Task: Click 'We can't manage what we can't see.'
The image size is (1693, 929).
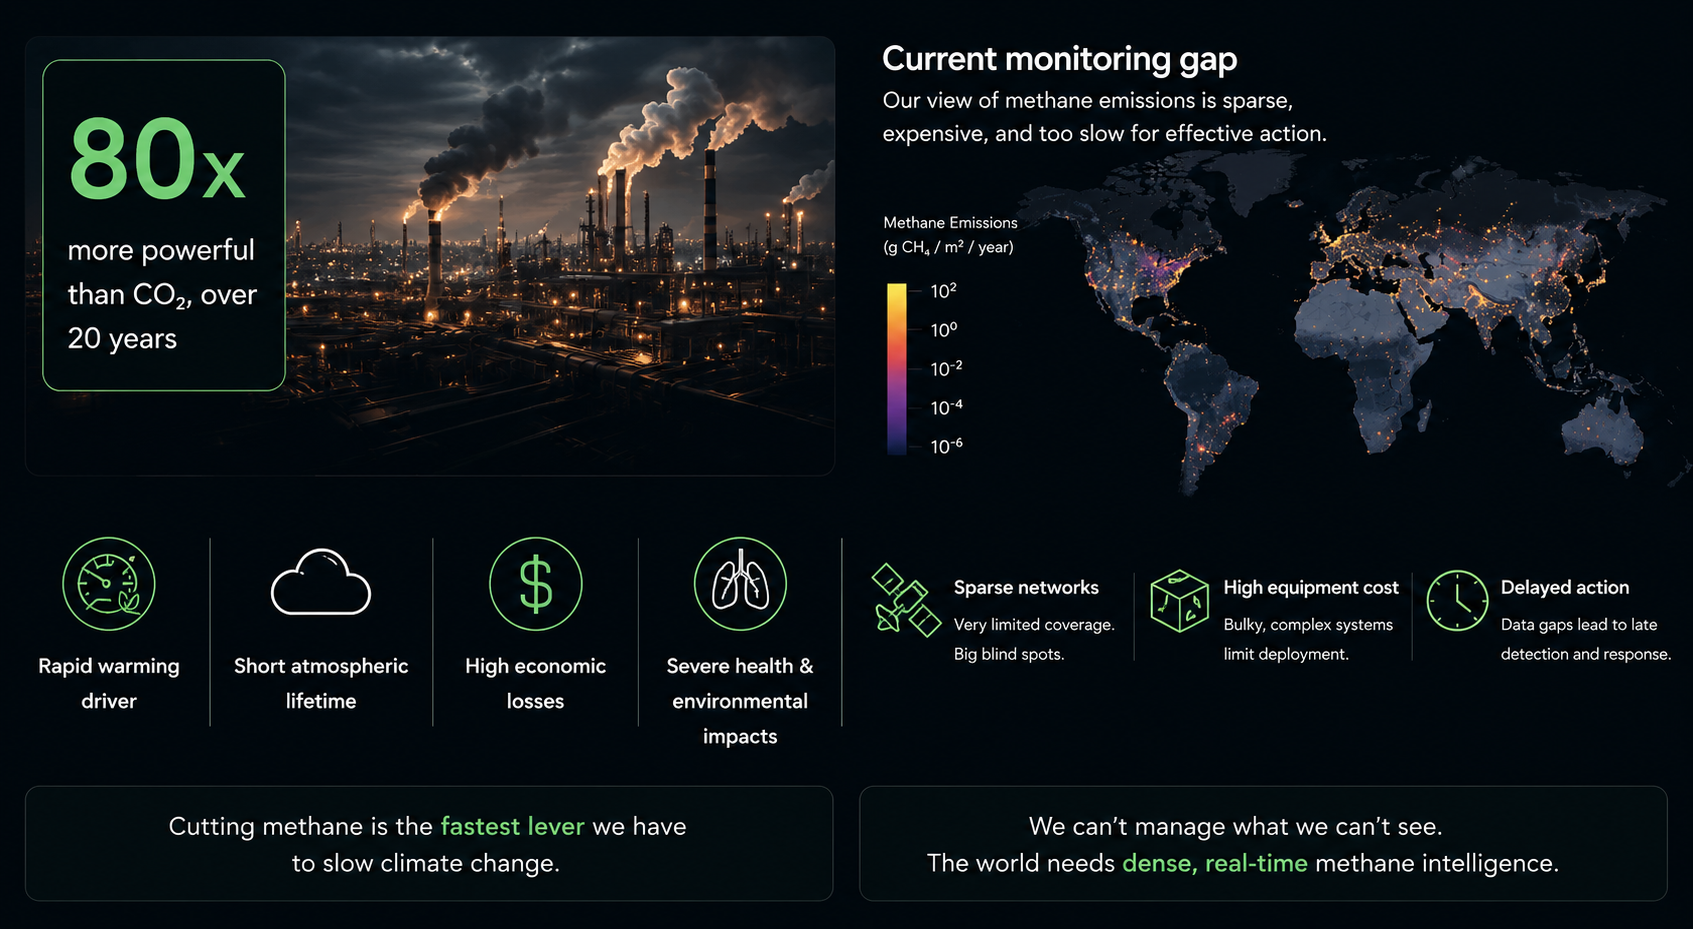Action: (x=1235, y=826)
